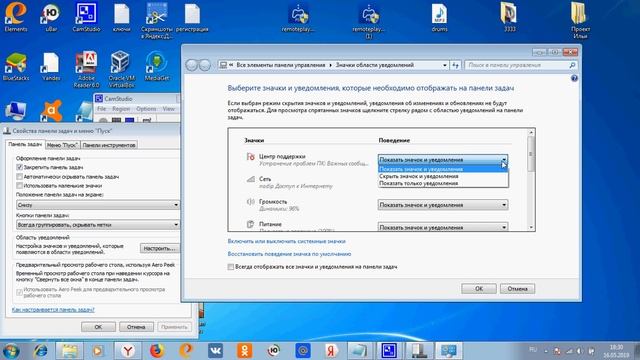Image resolution: width=640 pixels, height=360 pixels.
Task: Click Настроить button in taskbar properties
Action: 160,248
